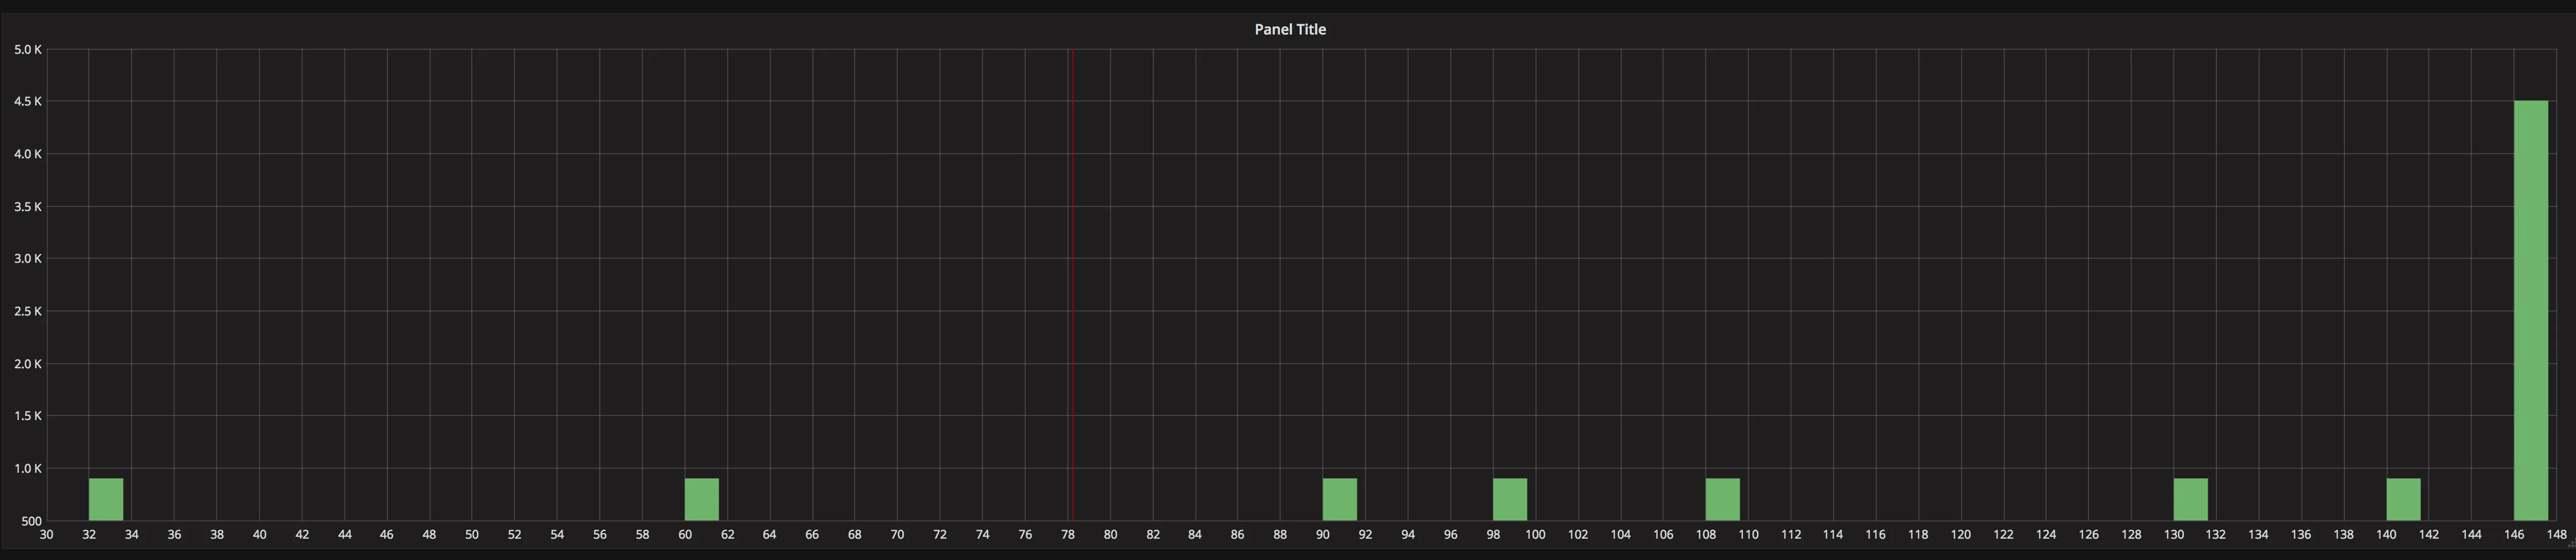Click the green bar at bucket 98
This screenshot has height=560, width=2576.
coord(1509,499)
